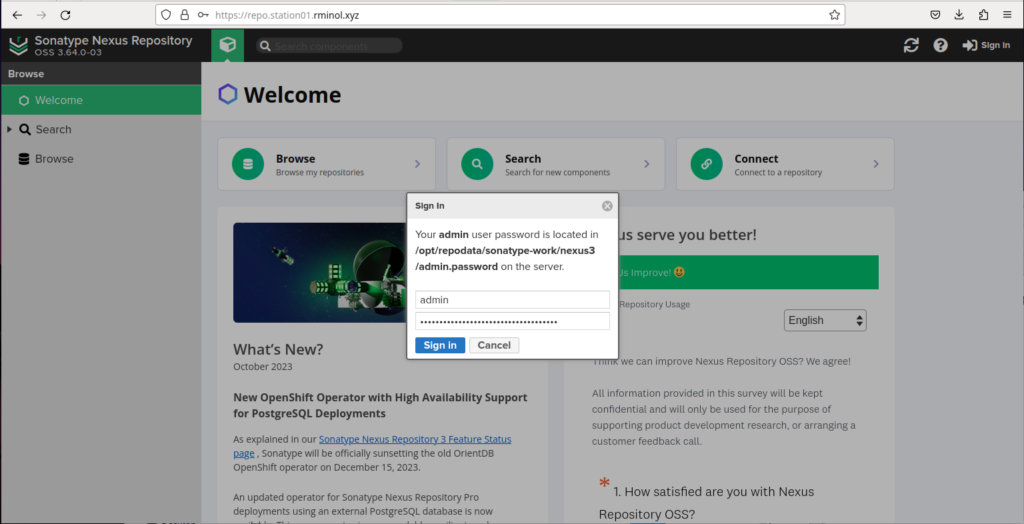This screenshot has width=1024, height=524.
Task: Click the Nexus refresh icon in the header
Action: click(911, 45)
